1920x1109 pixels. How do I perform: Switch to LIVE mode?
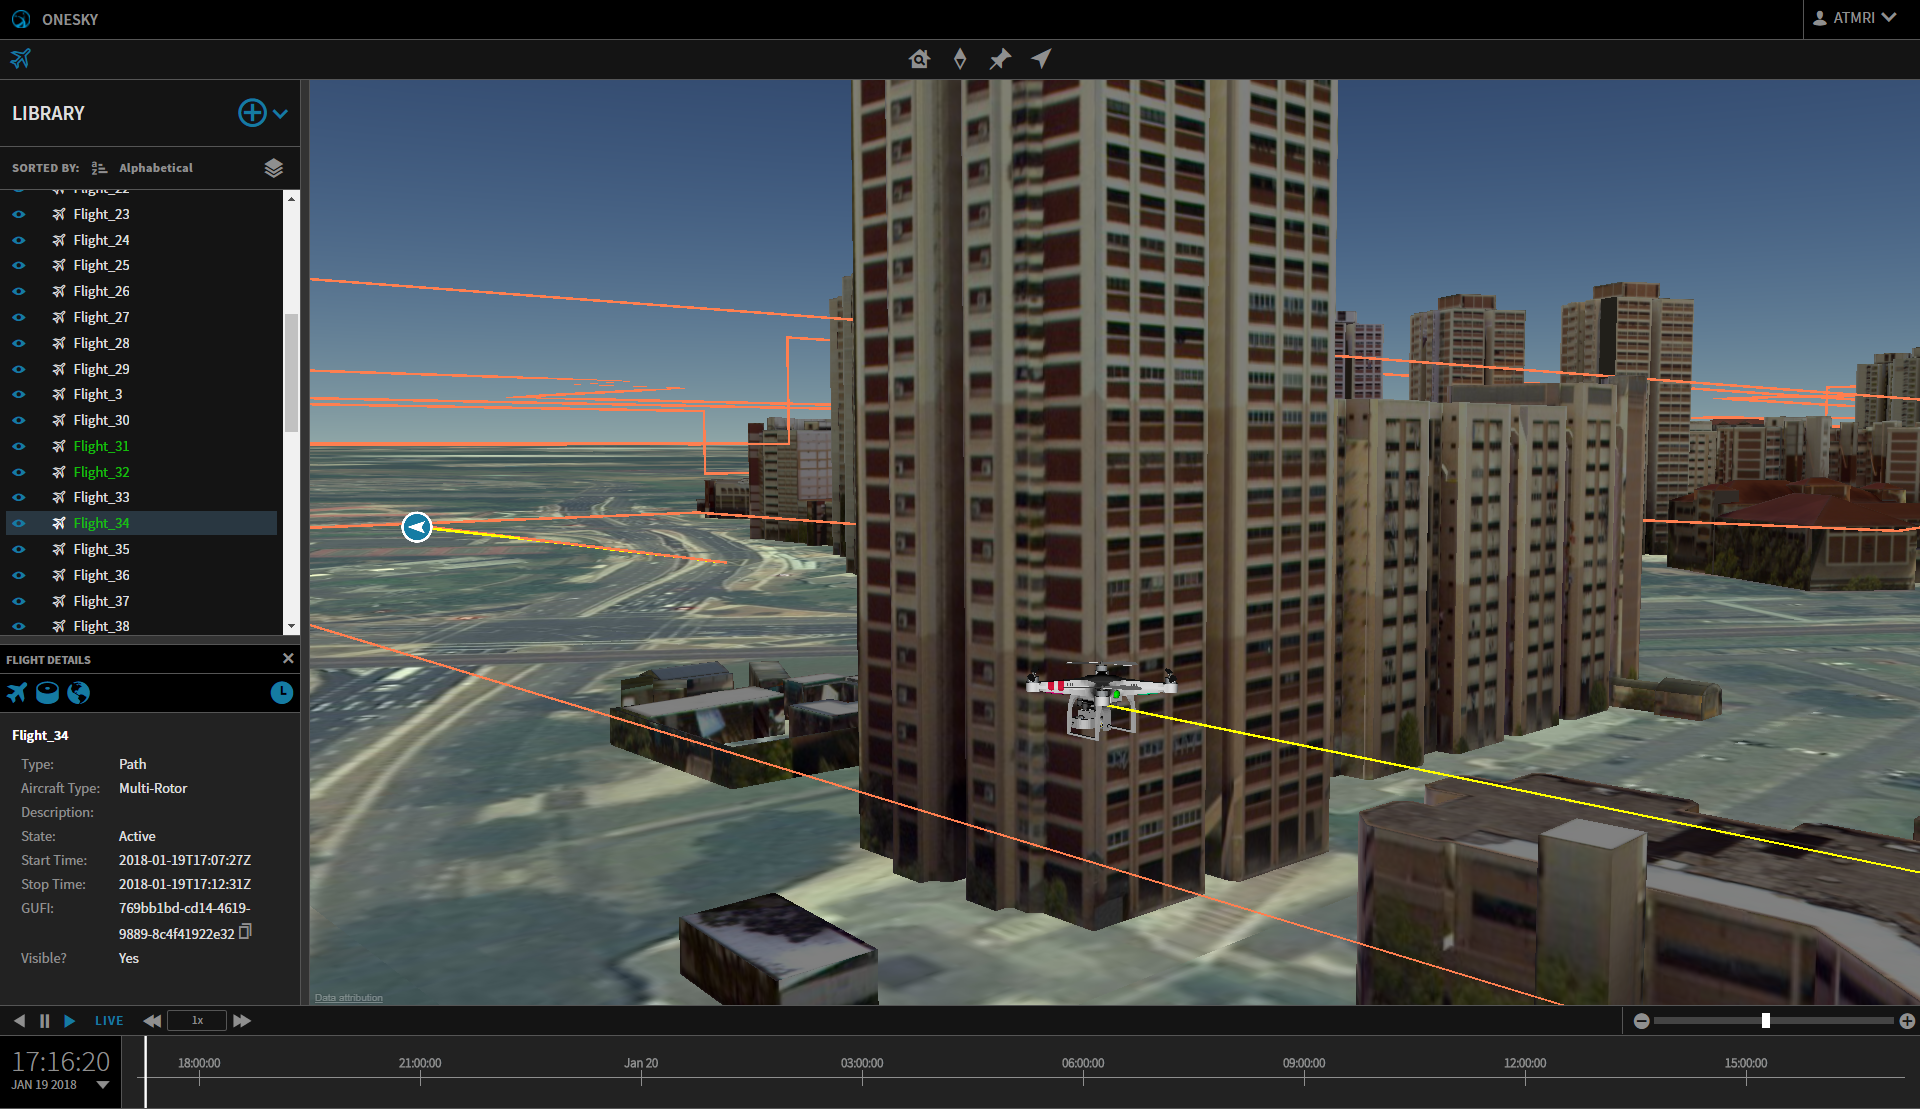(109, 1021)
